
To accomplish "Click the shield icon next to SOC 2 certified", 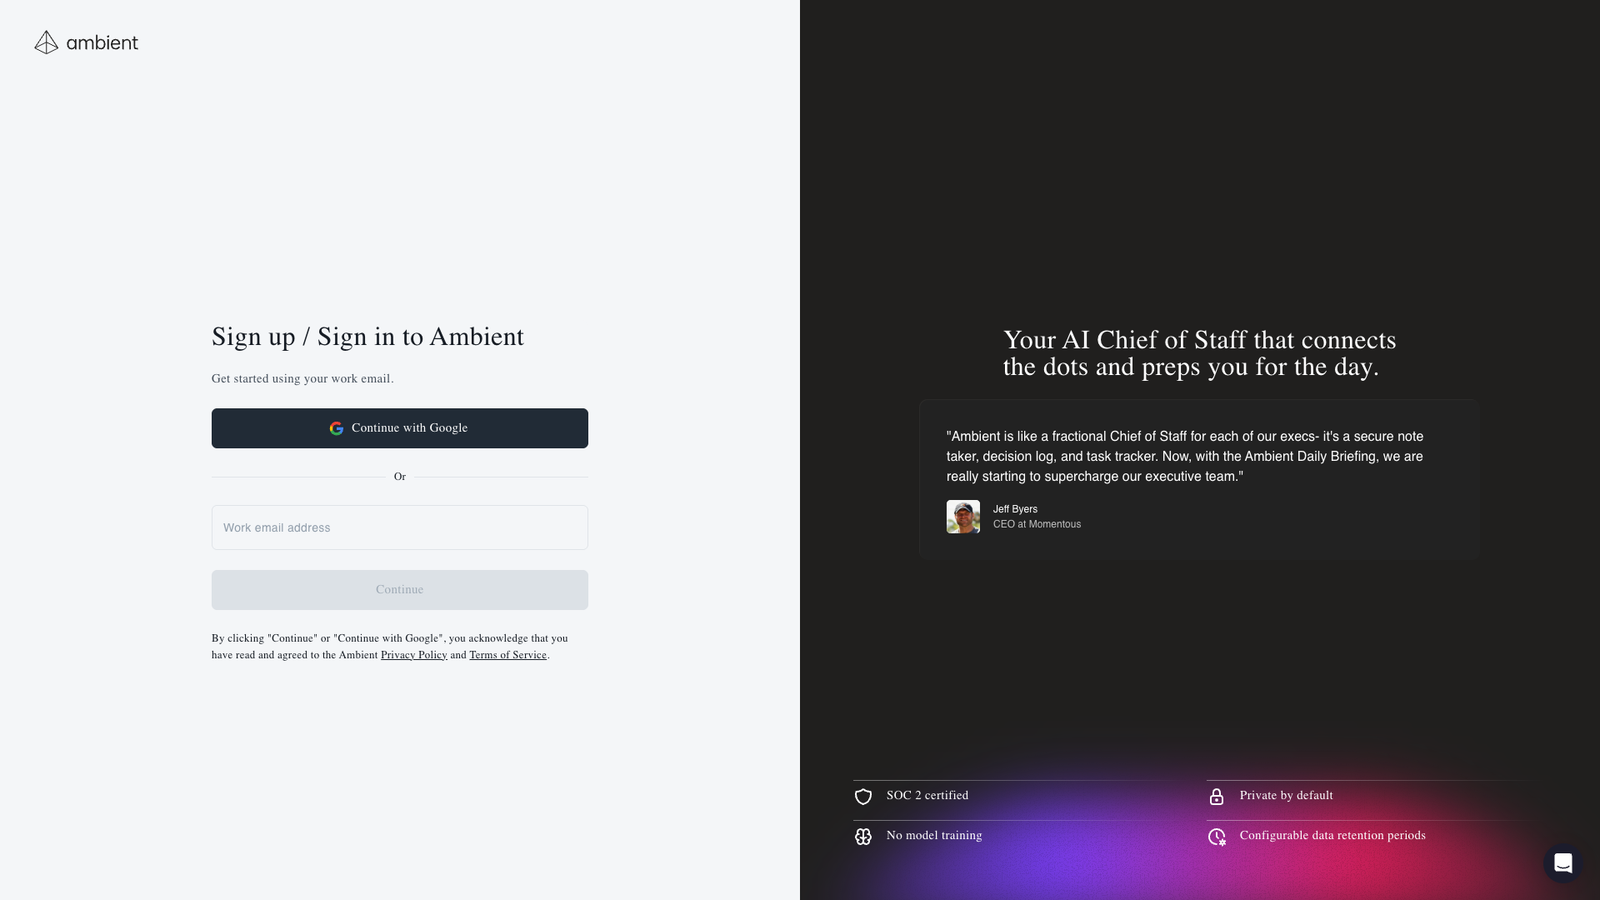I will 863,796.
